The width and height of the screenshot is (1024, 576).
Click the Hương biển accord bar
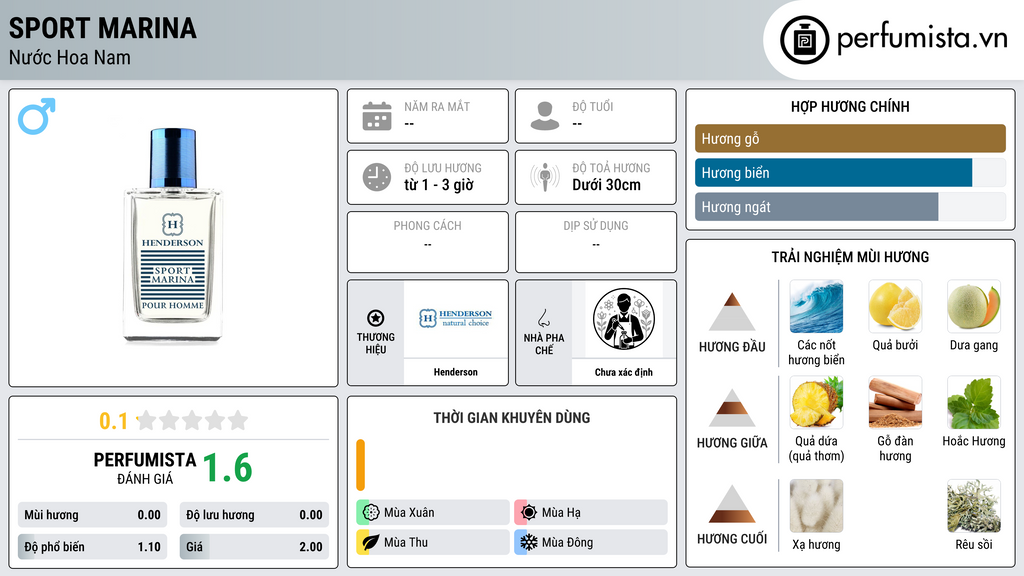tap(850, 172)
